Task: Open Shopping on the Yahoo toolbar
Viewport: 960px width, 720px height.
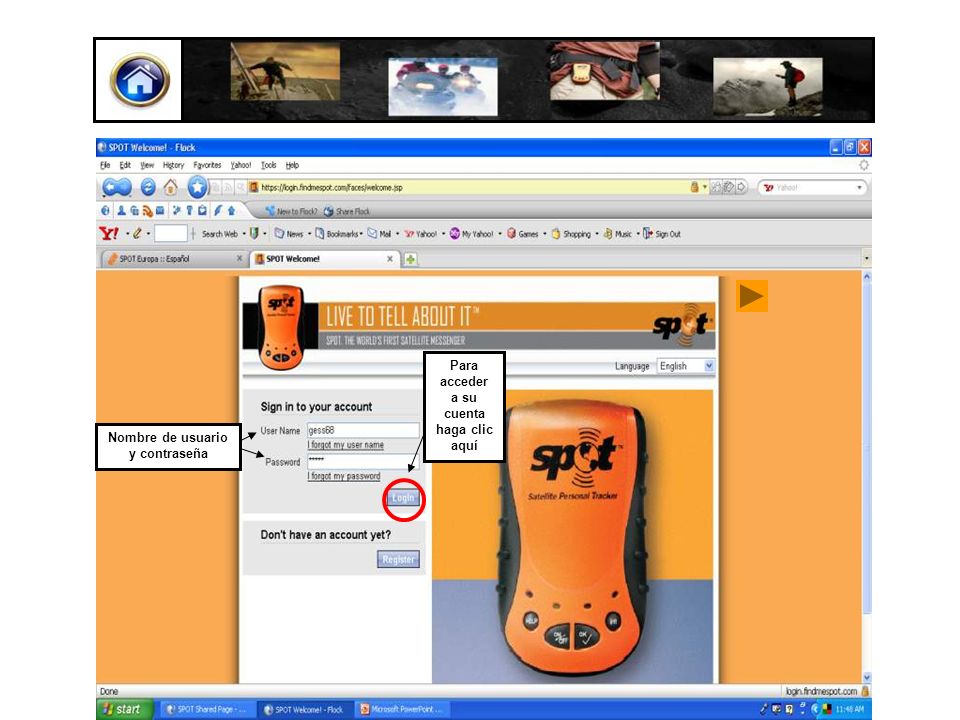Action: (571, 234)
